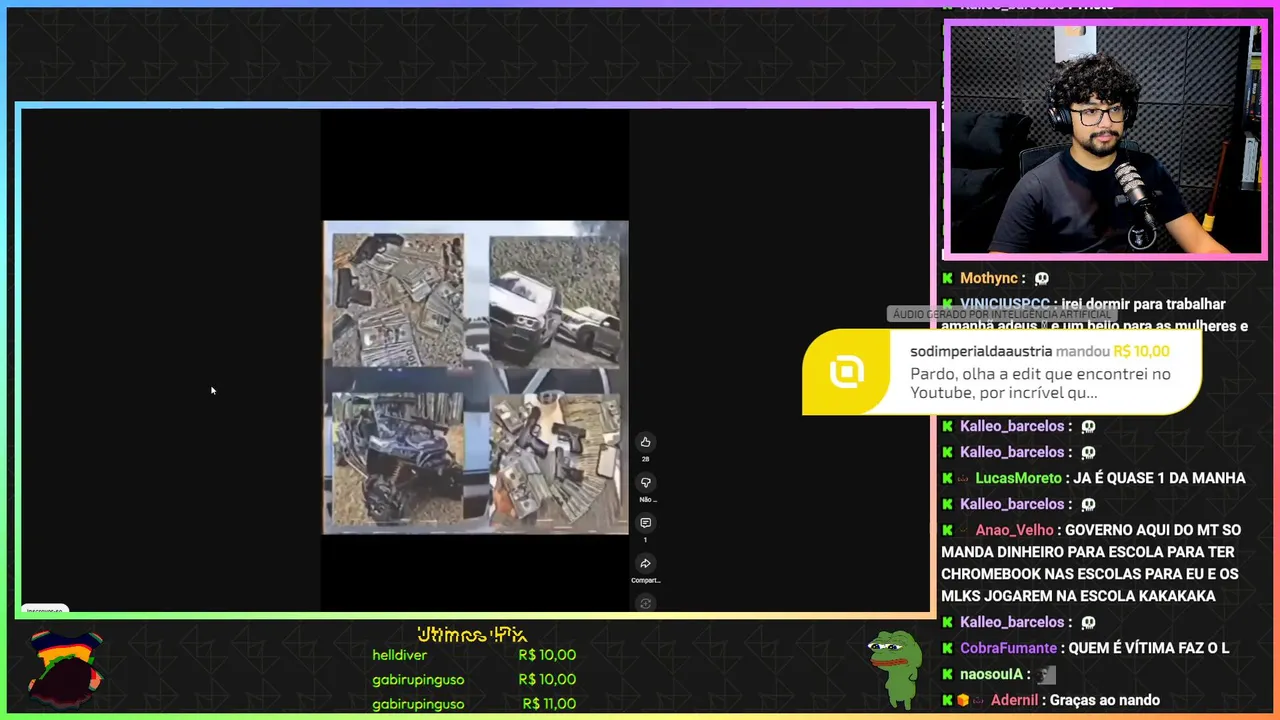1280x720 pixels.
Task: Open Adernil chat username
Action: tap(1014, 700)
